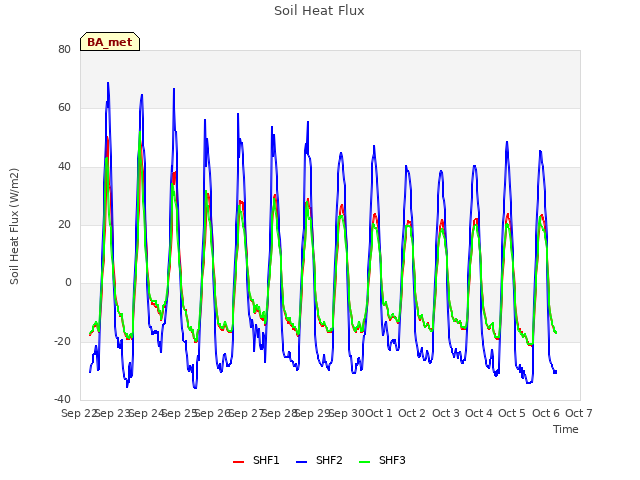Click the Oct 6 x-axis date label

(546, 413)
